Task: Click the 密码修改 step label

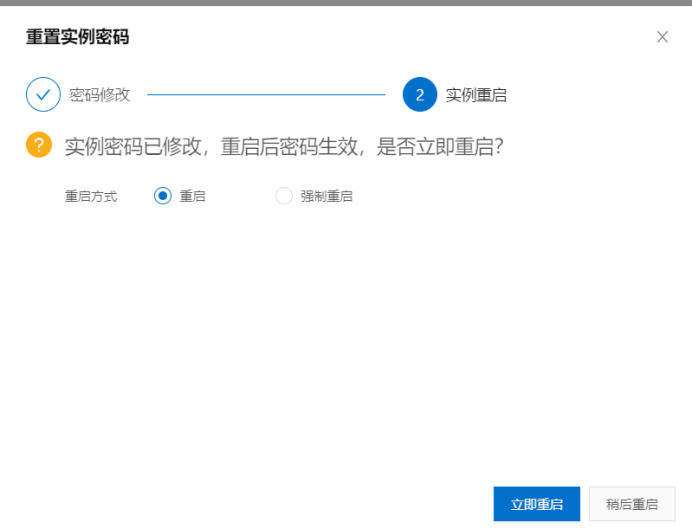Action: pos(100,95)
